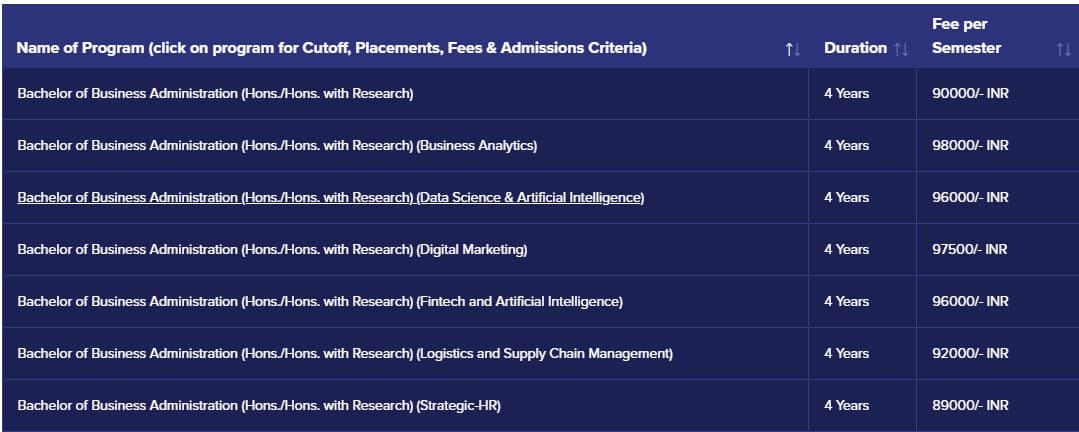Open the BBA Strategic-HR program link
Screen dimensions: 1079x432
pos(259,406)
